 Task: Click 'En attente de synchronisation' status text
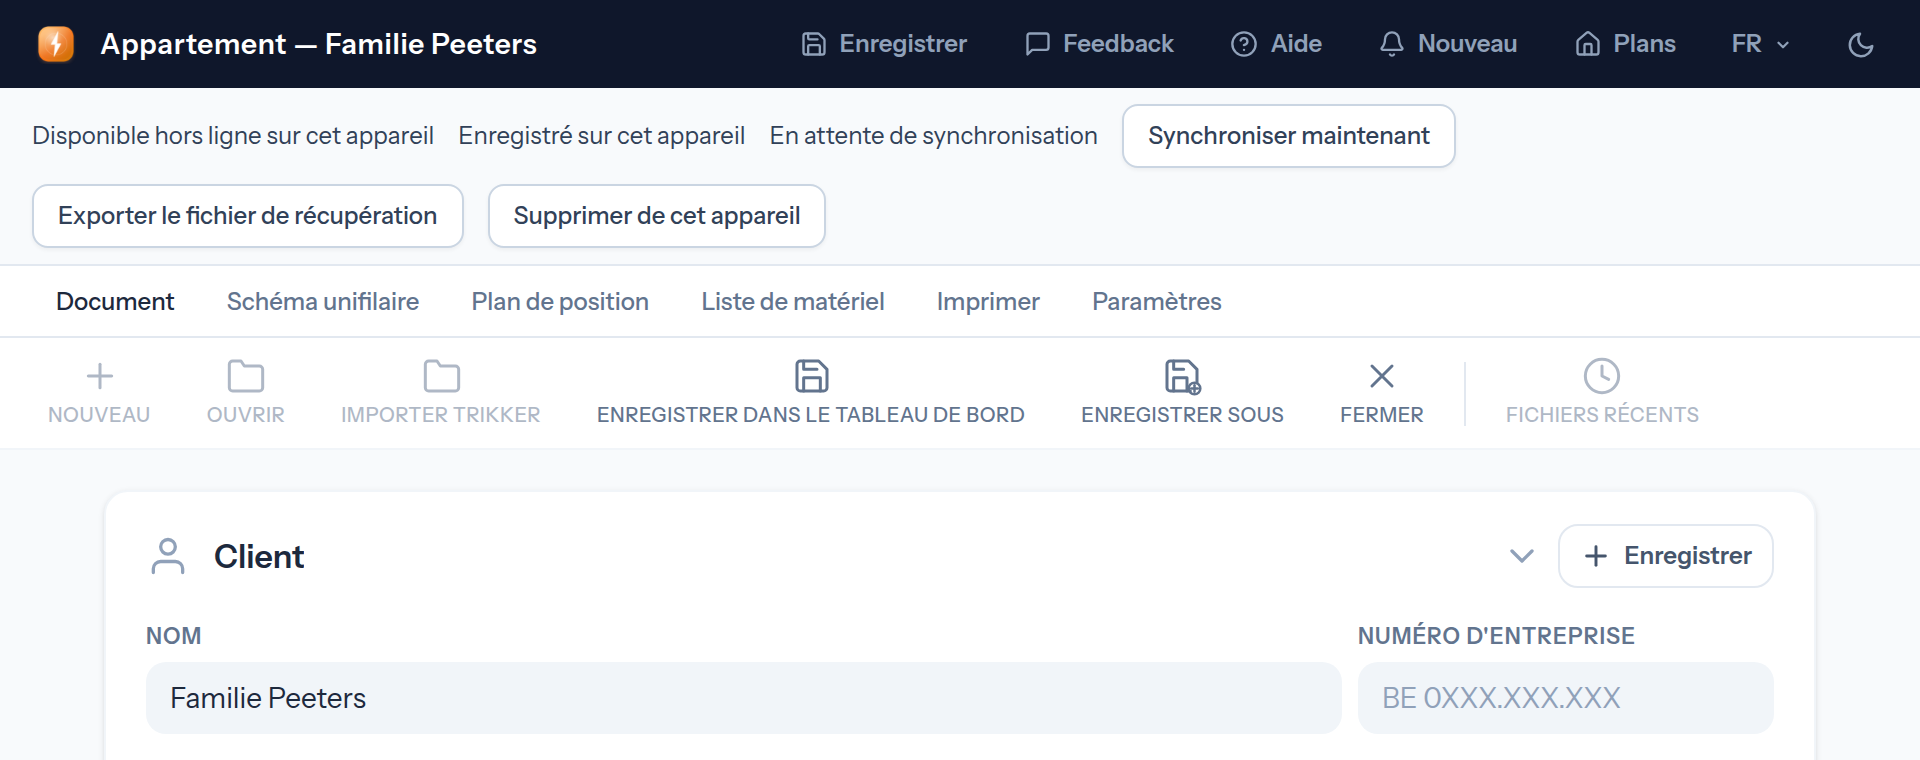[x=934, y=136]
